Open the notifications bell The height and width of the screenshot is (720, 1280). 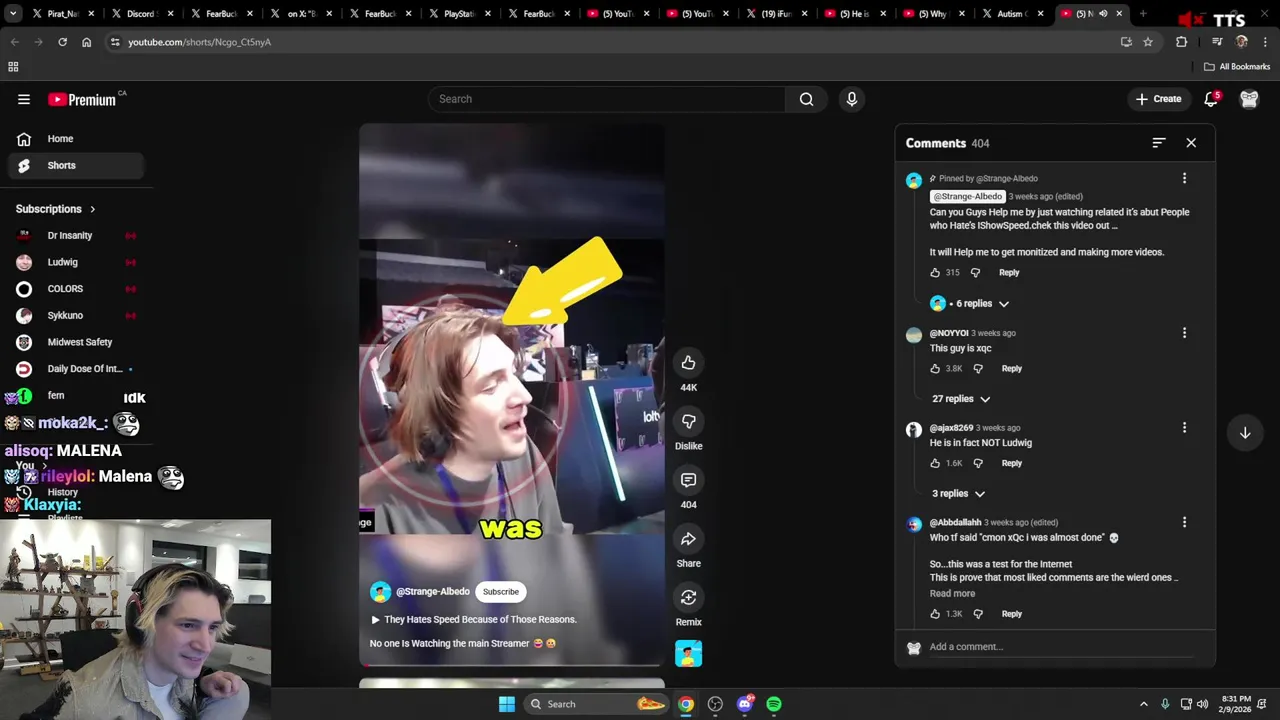(1211, 99)
